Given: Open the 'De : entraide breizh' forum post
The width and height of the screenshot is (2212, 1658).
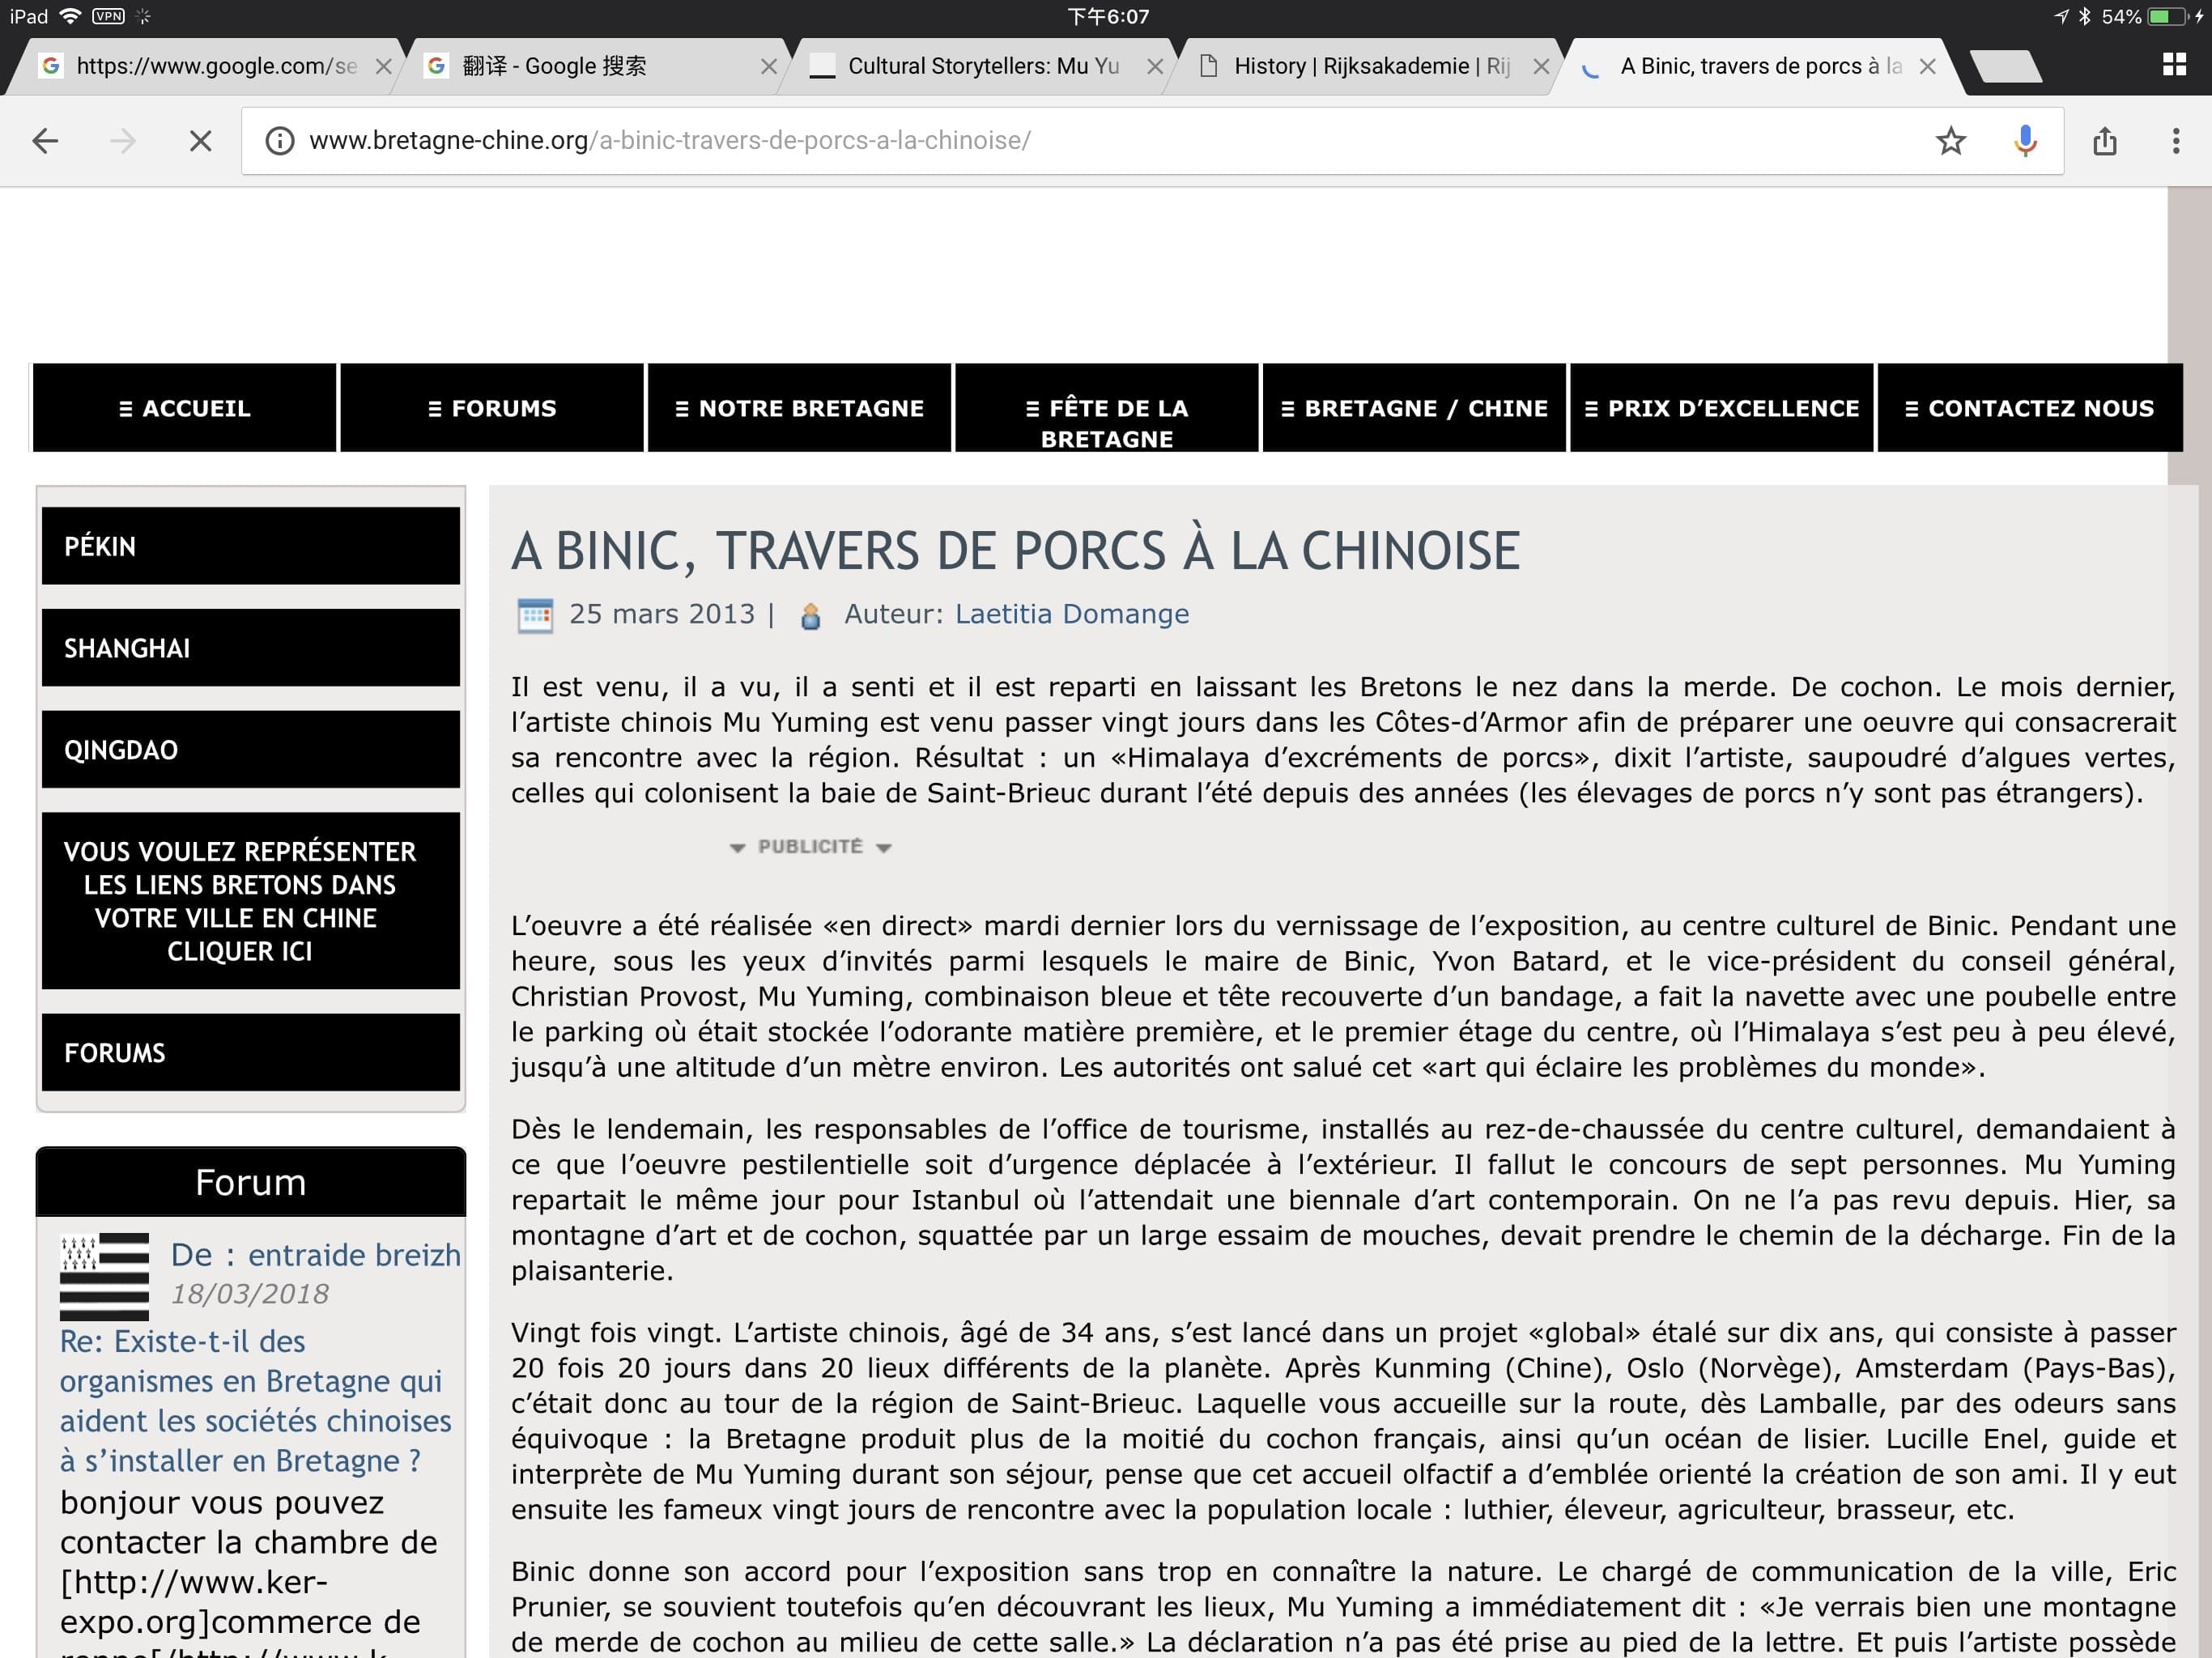Looking at the screenshot, I should (x=316, y=1254).
